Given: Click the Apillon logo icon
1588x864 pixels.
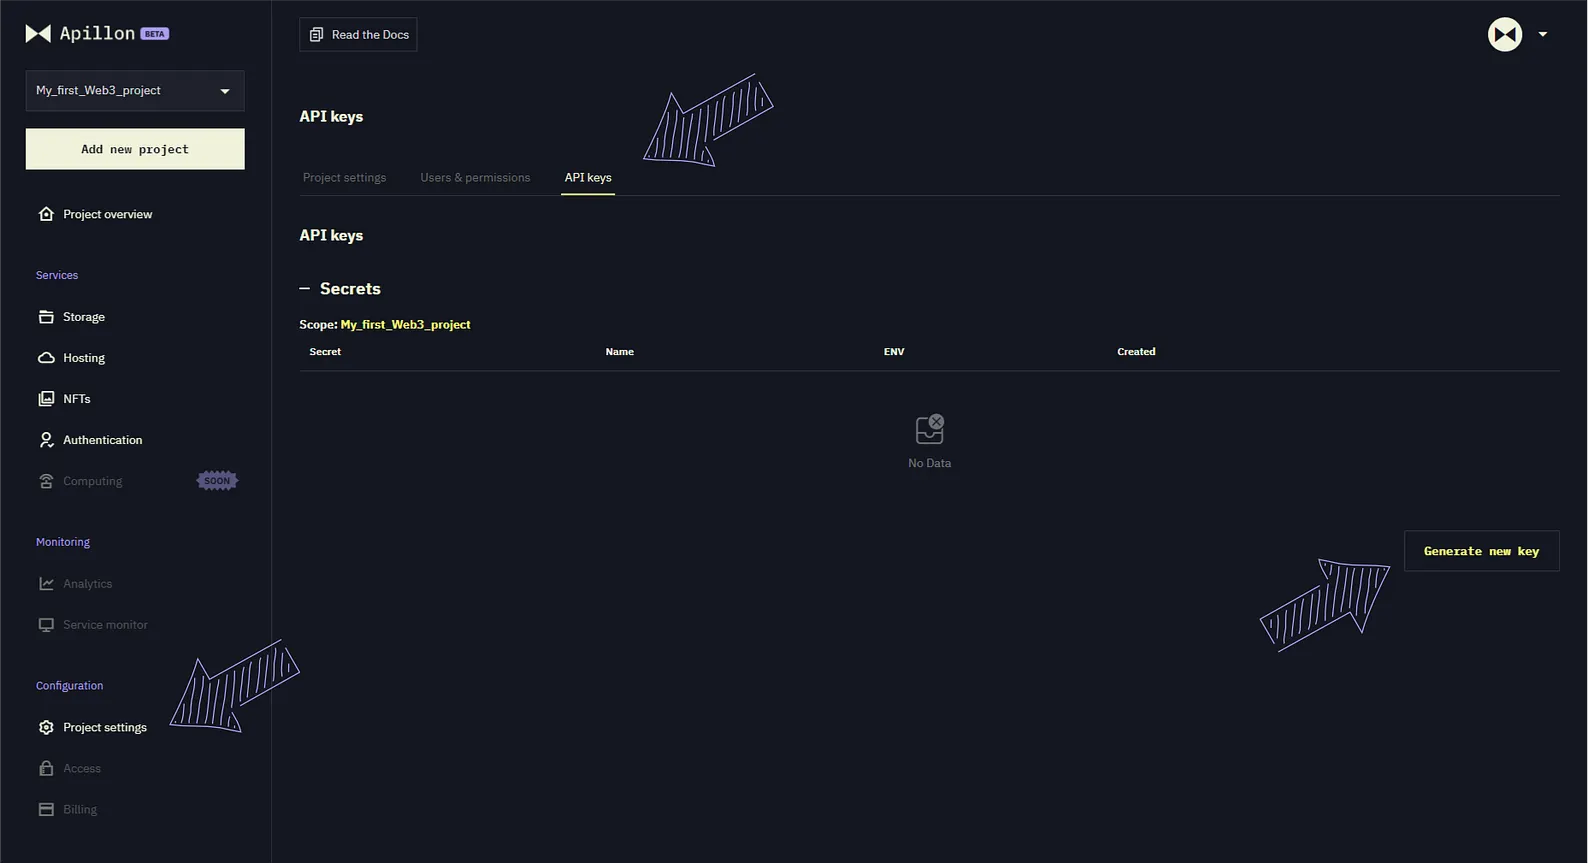Looking at the screenshot, I should [x=38, y=34].
